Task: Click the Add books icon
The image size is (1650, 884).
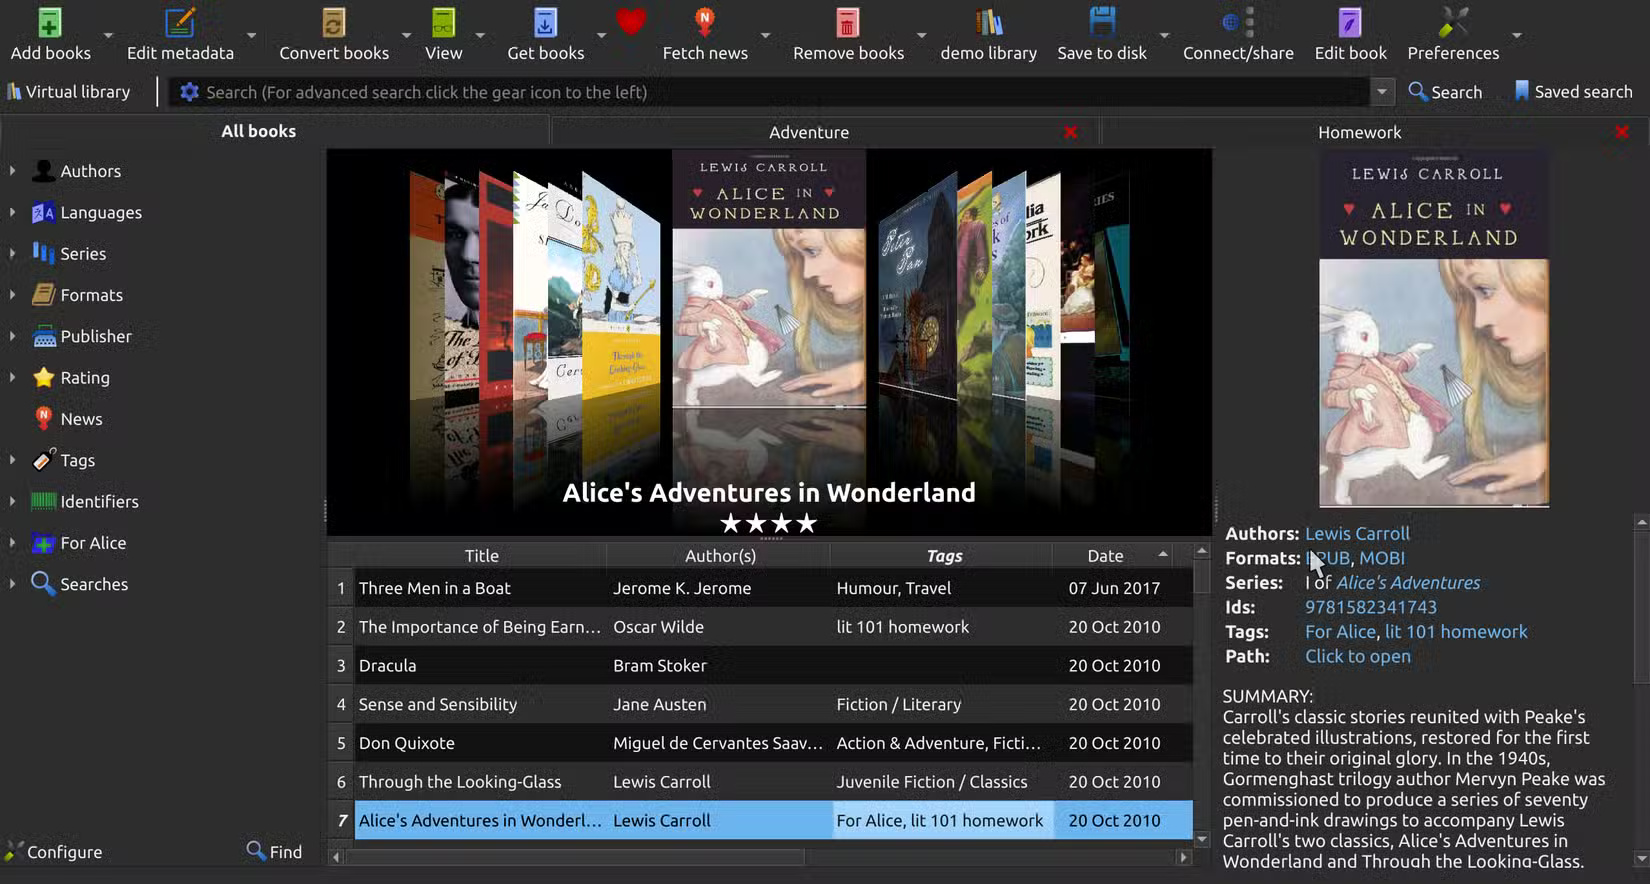Action: 50,23
